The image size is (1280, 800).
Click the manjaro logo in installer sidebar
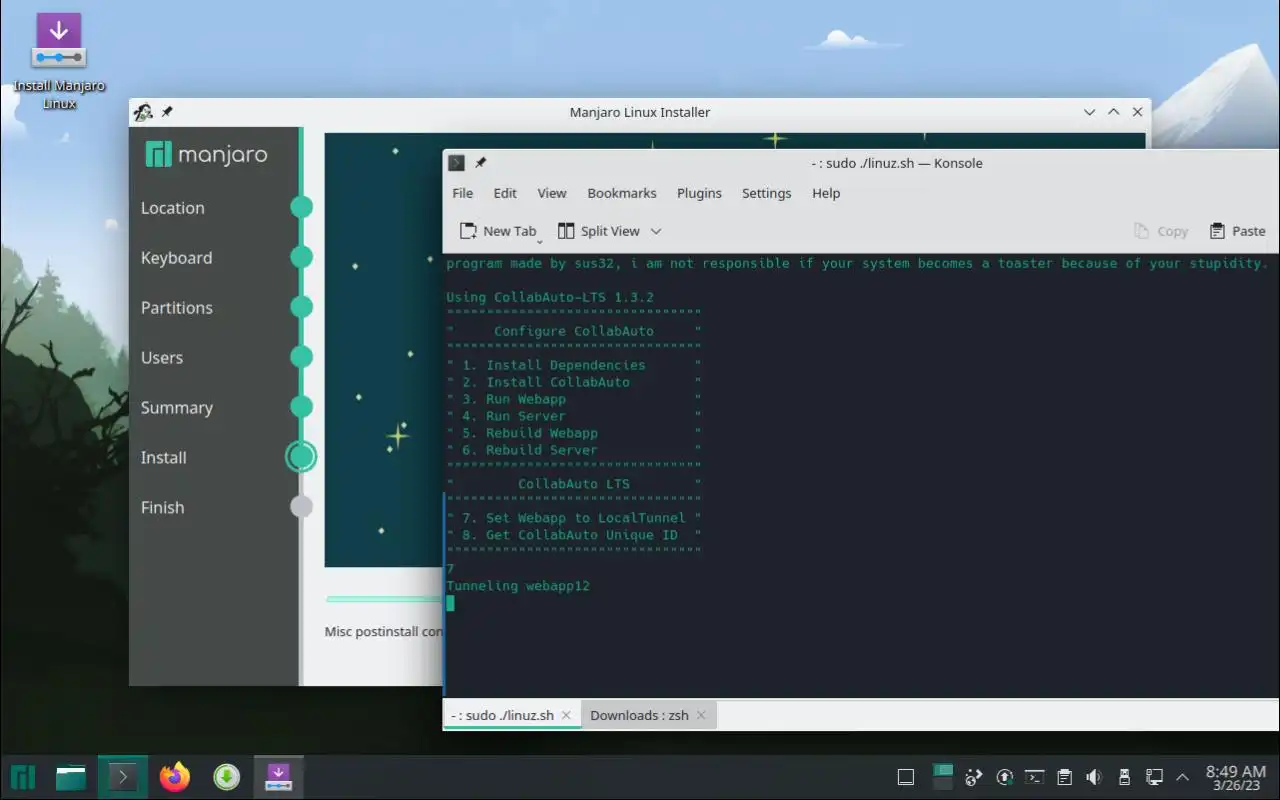click(x=206, y=155)
